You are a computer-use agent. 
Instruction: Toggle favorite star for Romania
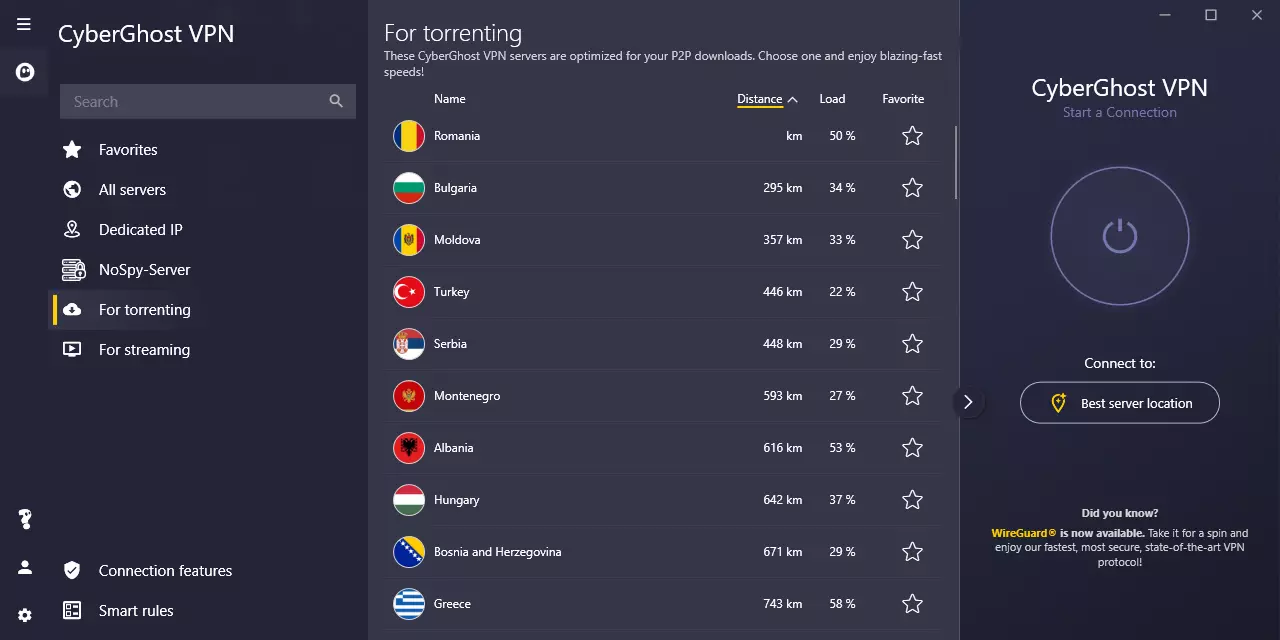tap(912, 136)
